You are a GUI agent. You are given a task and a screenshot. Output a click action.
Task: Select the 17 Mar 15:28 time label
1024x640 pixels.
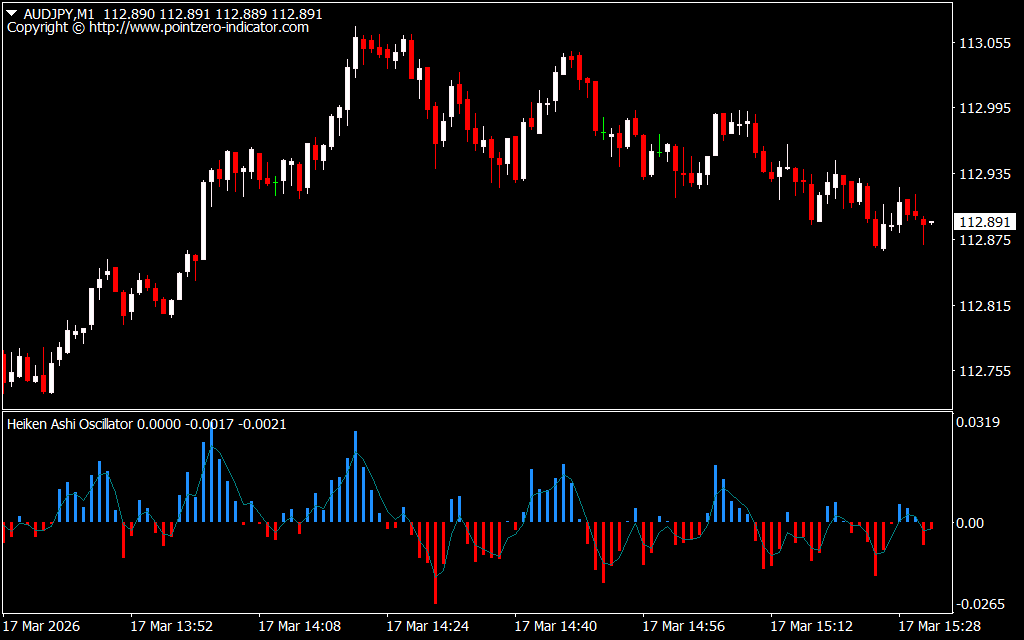[939, 626]
